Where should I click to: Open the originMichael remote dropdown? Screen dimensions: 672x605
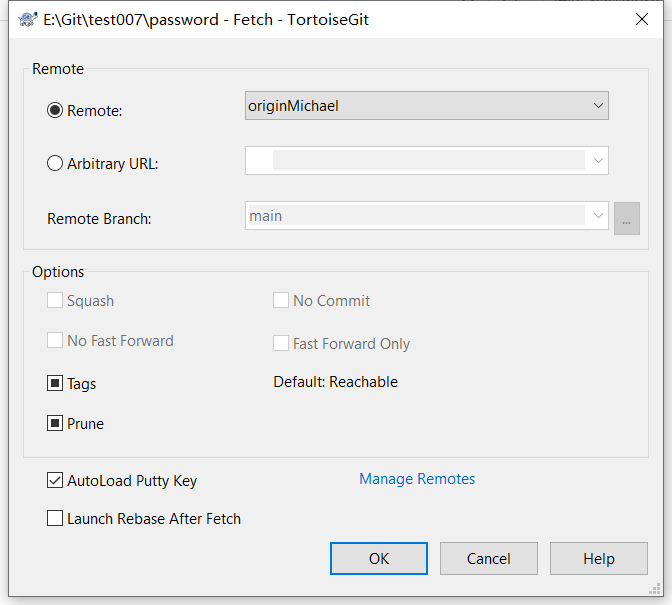pos(426,105)
